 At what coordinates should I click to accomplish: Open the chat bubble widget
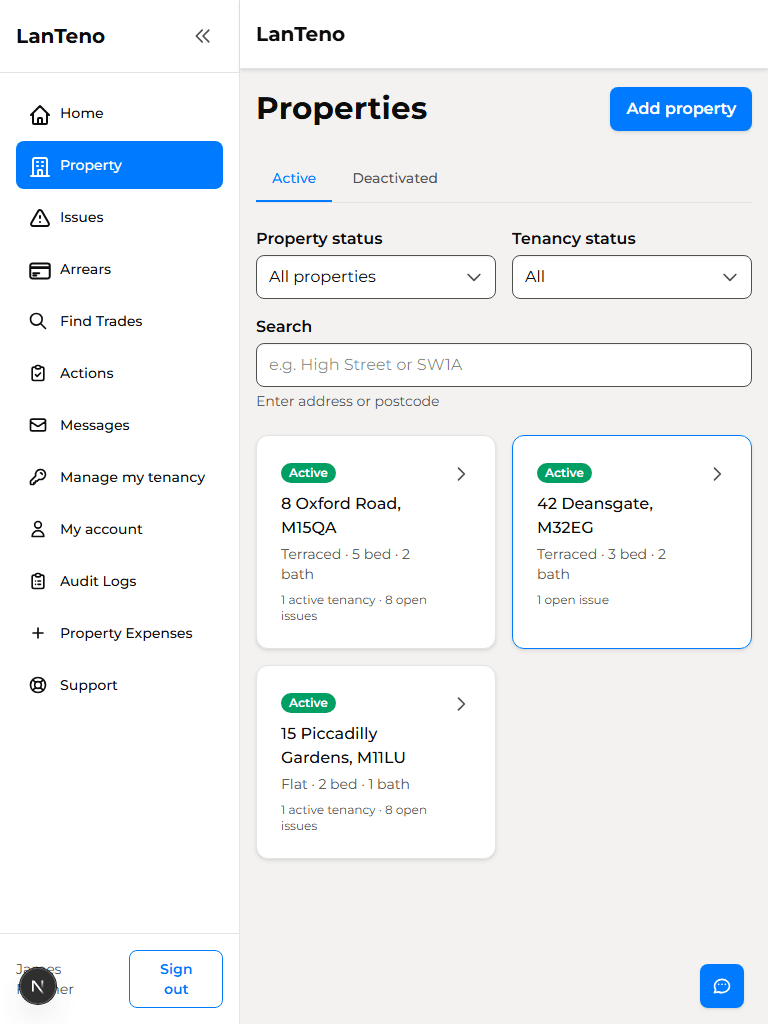[722, 985]
